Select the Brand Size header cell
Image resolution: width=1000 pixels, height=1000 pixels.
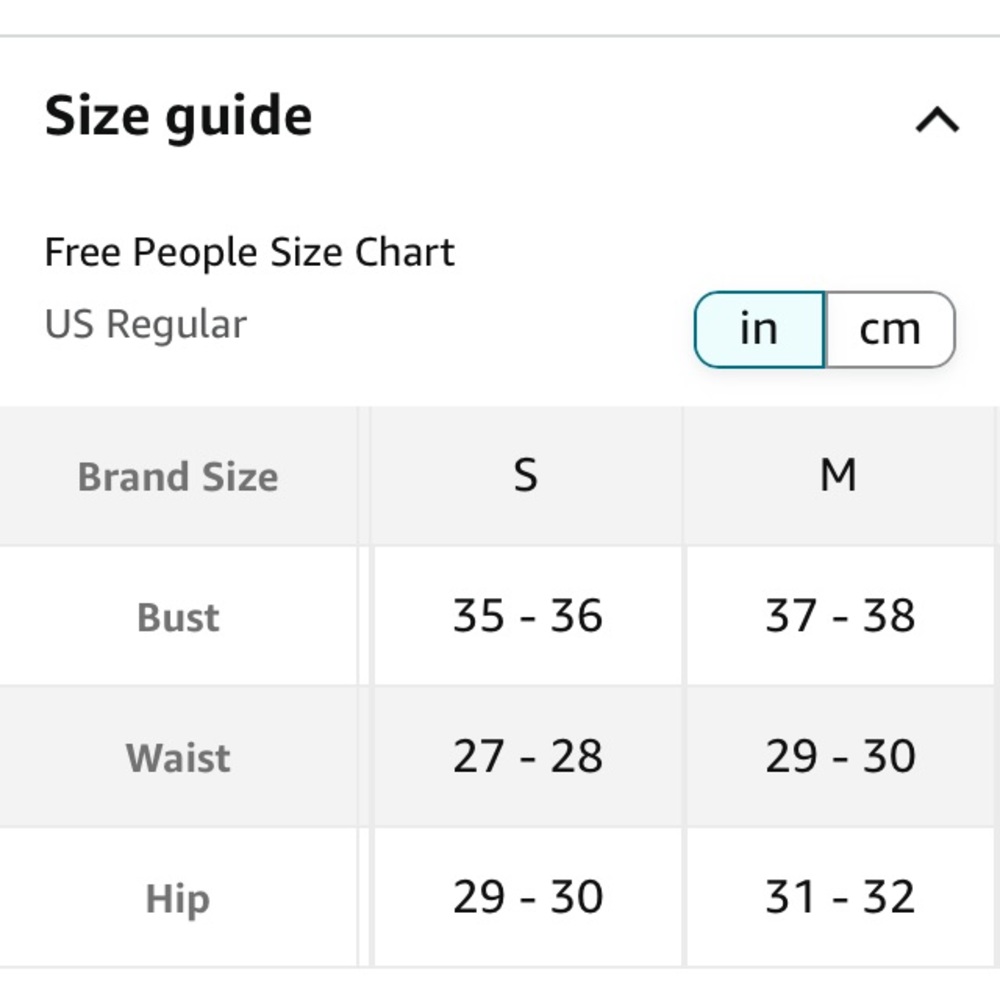coord(178,476)
